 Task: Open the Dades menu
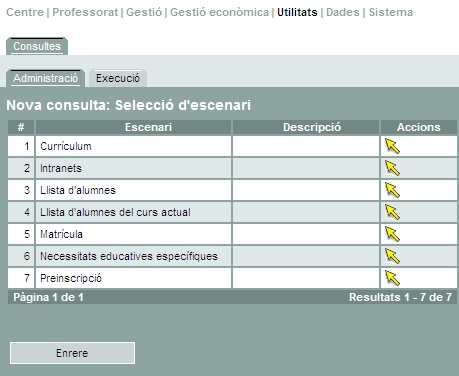[343, 12]
